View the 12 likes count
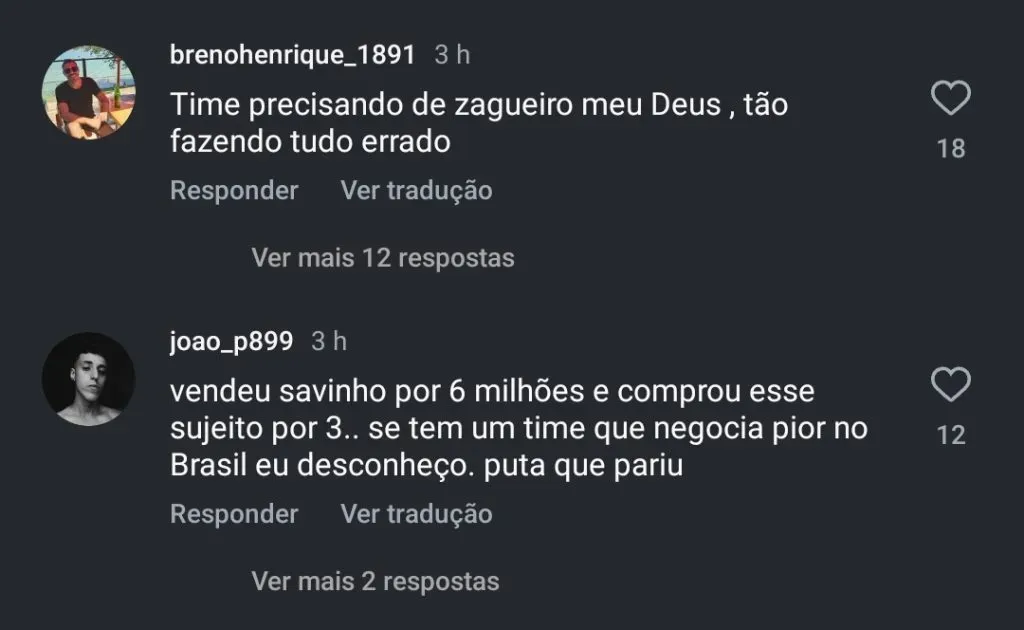The height and width of the screenshot is (630, 1024). tap(951, 435)
